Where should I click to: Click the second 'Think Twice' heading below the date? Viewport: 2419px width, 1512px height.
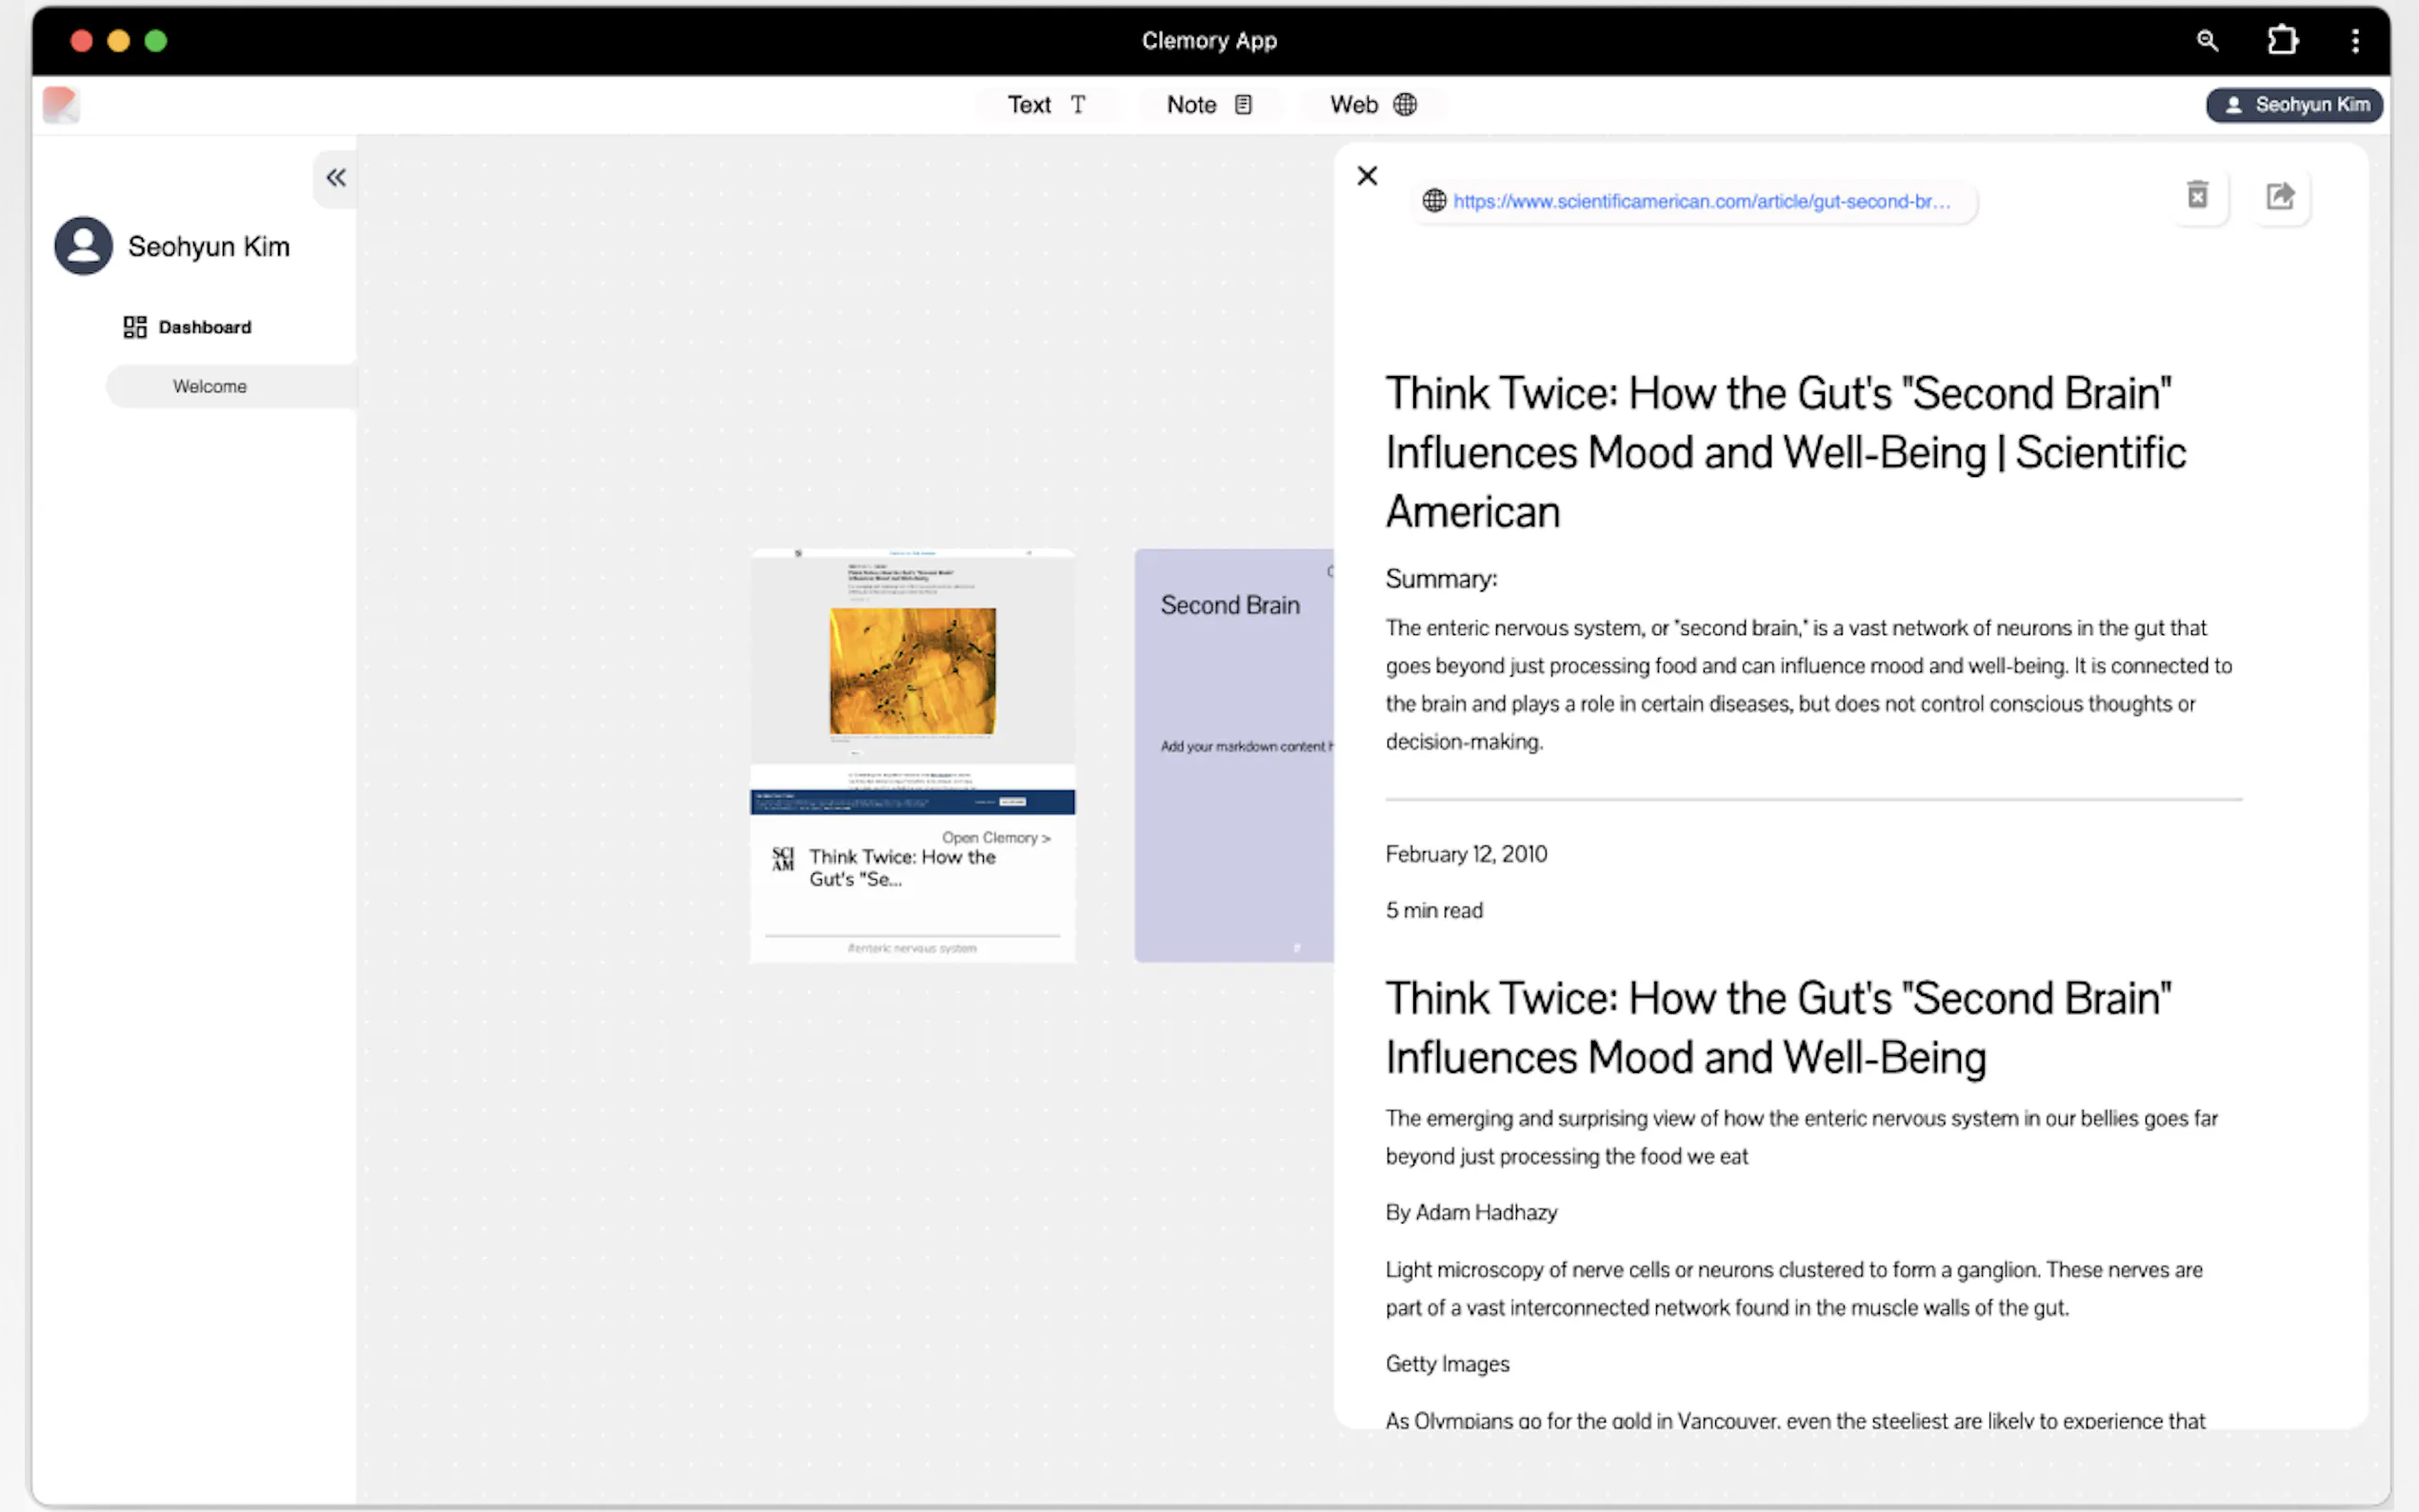tap(1778, 1028)
